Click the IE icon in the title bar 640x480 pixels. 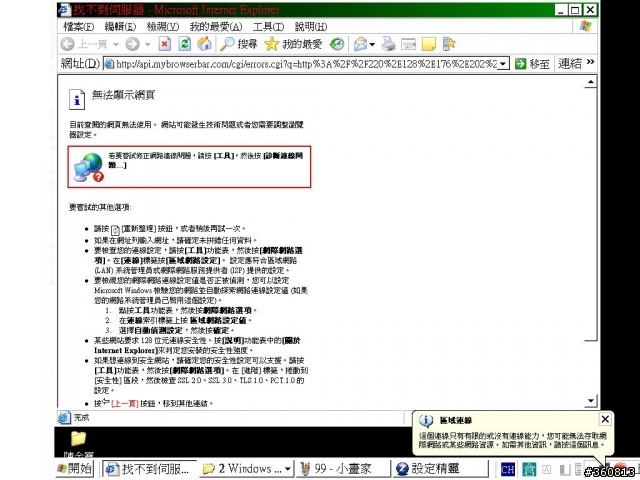pos(64,10)
